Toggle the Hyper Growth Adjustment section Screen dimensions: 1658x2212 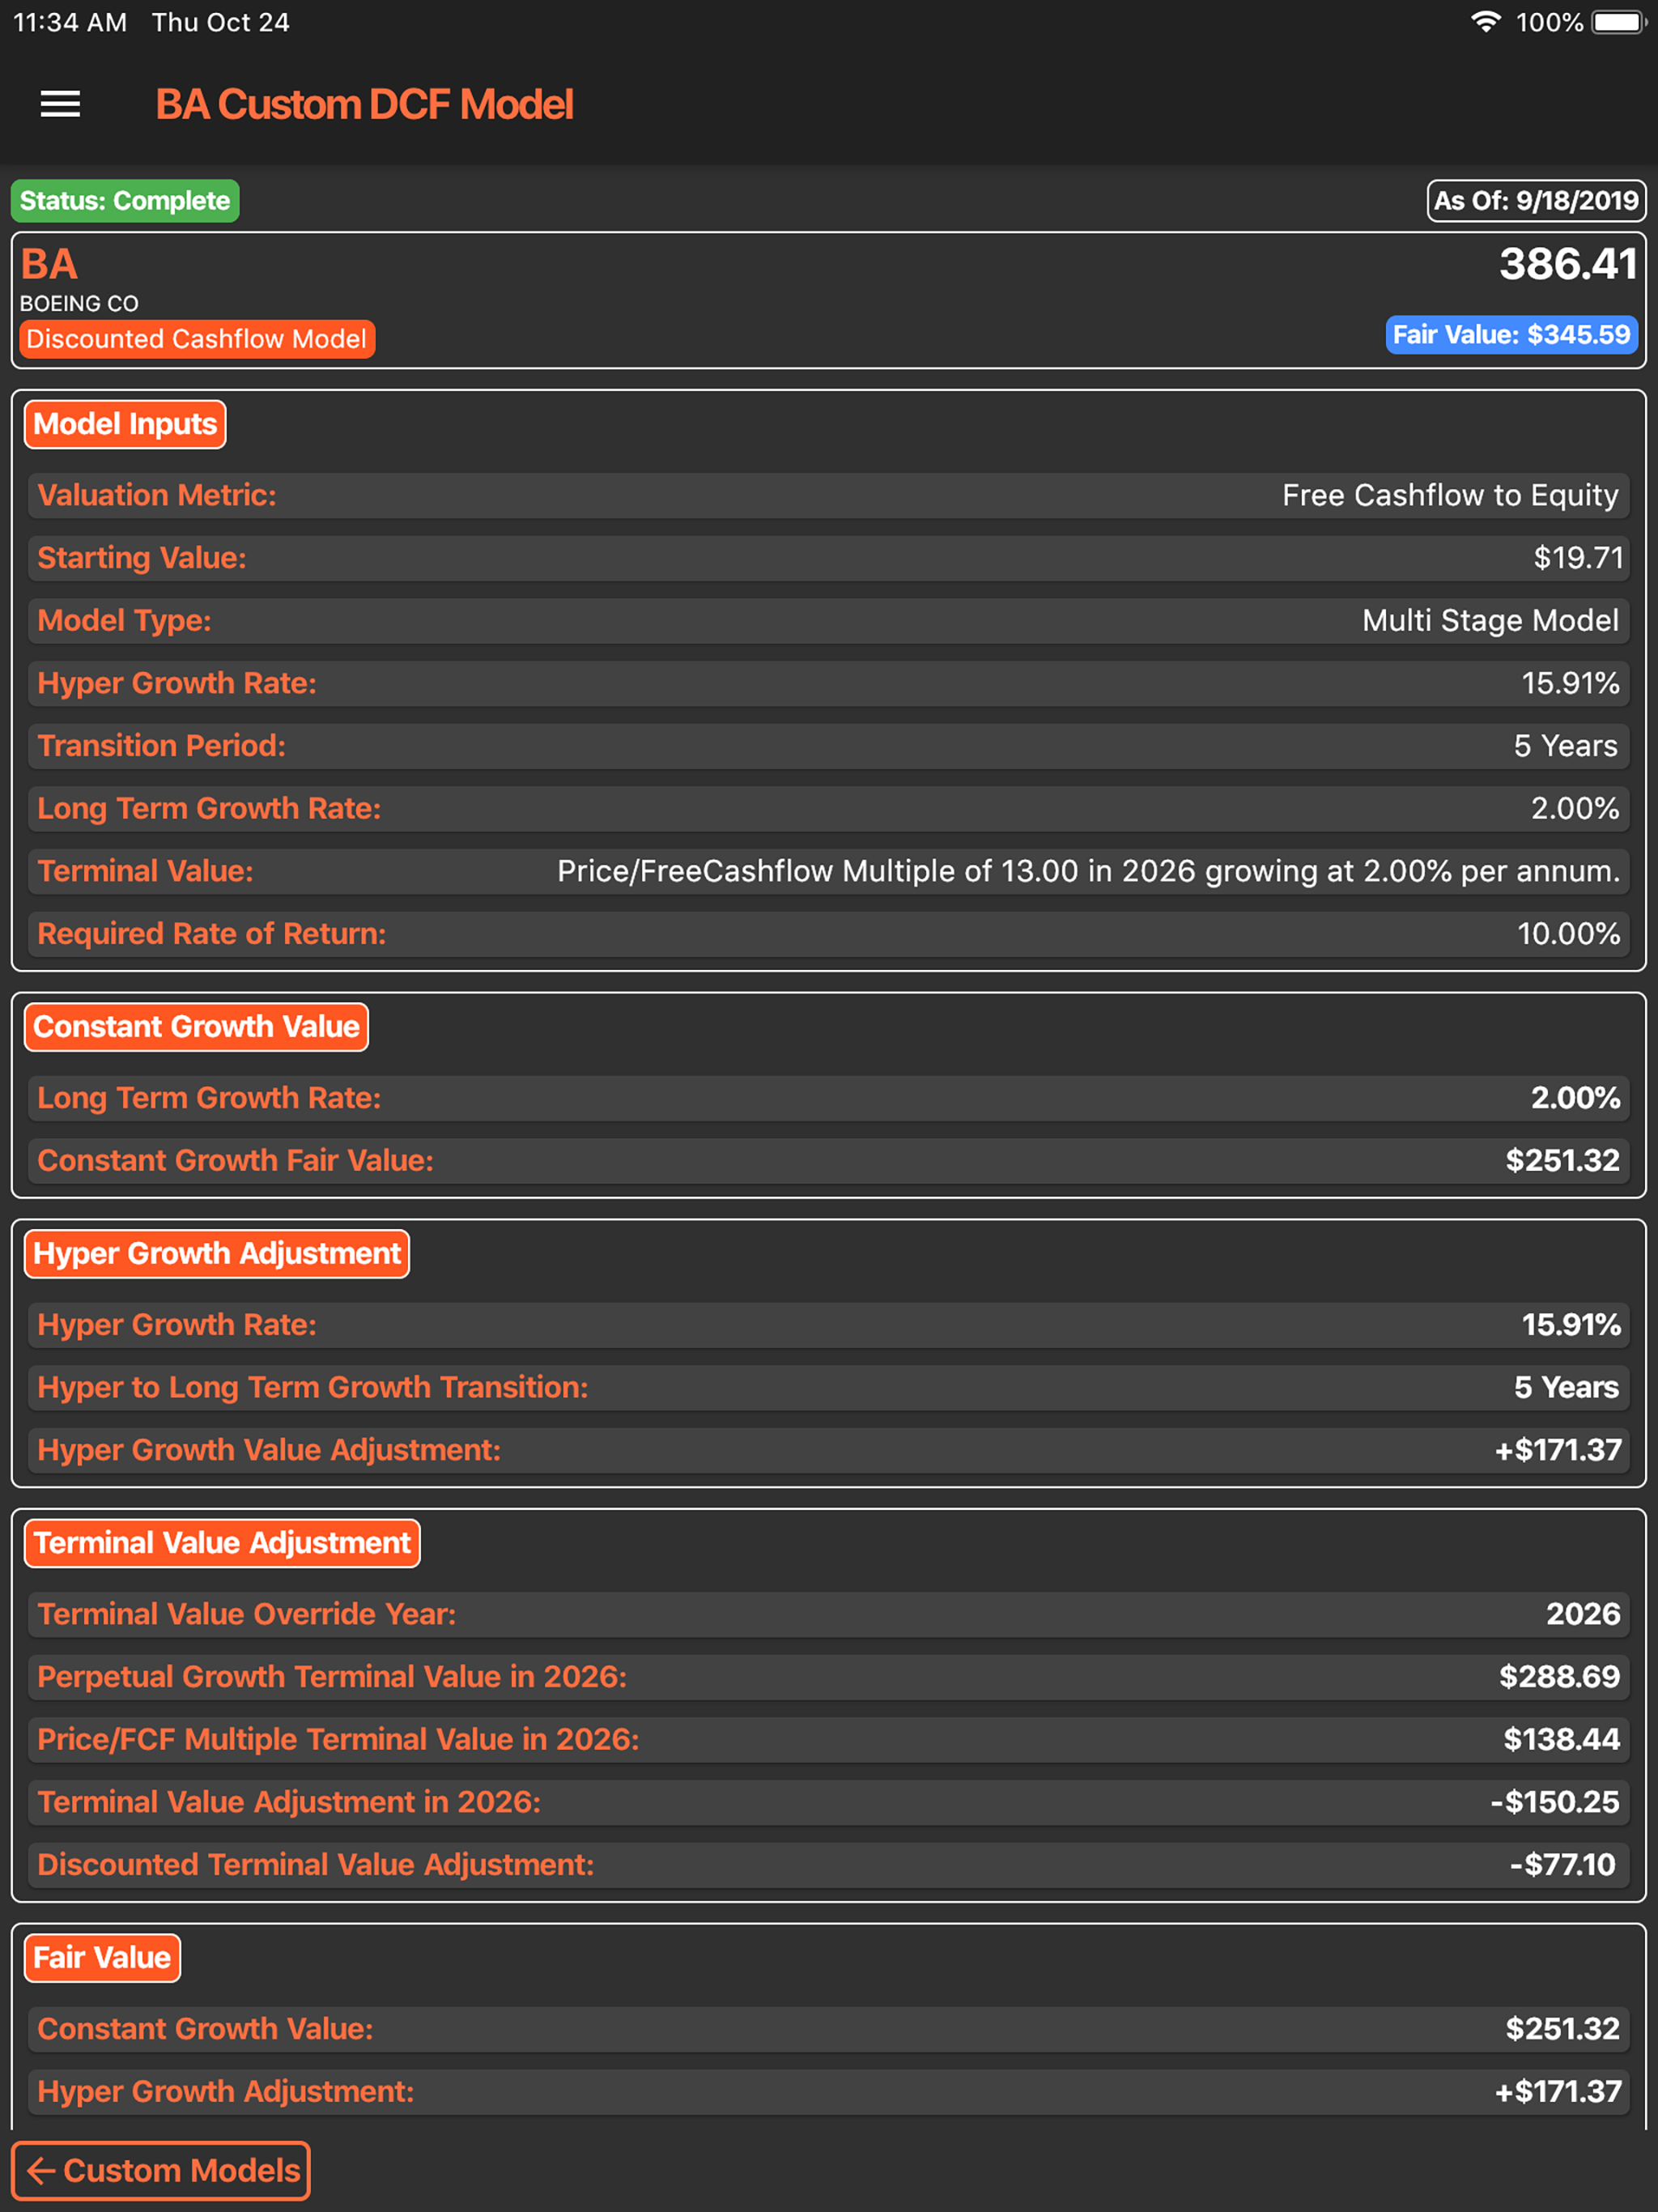(216, 1253)
